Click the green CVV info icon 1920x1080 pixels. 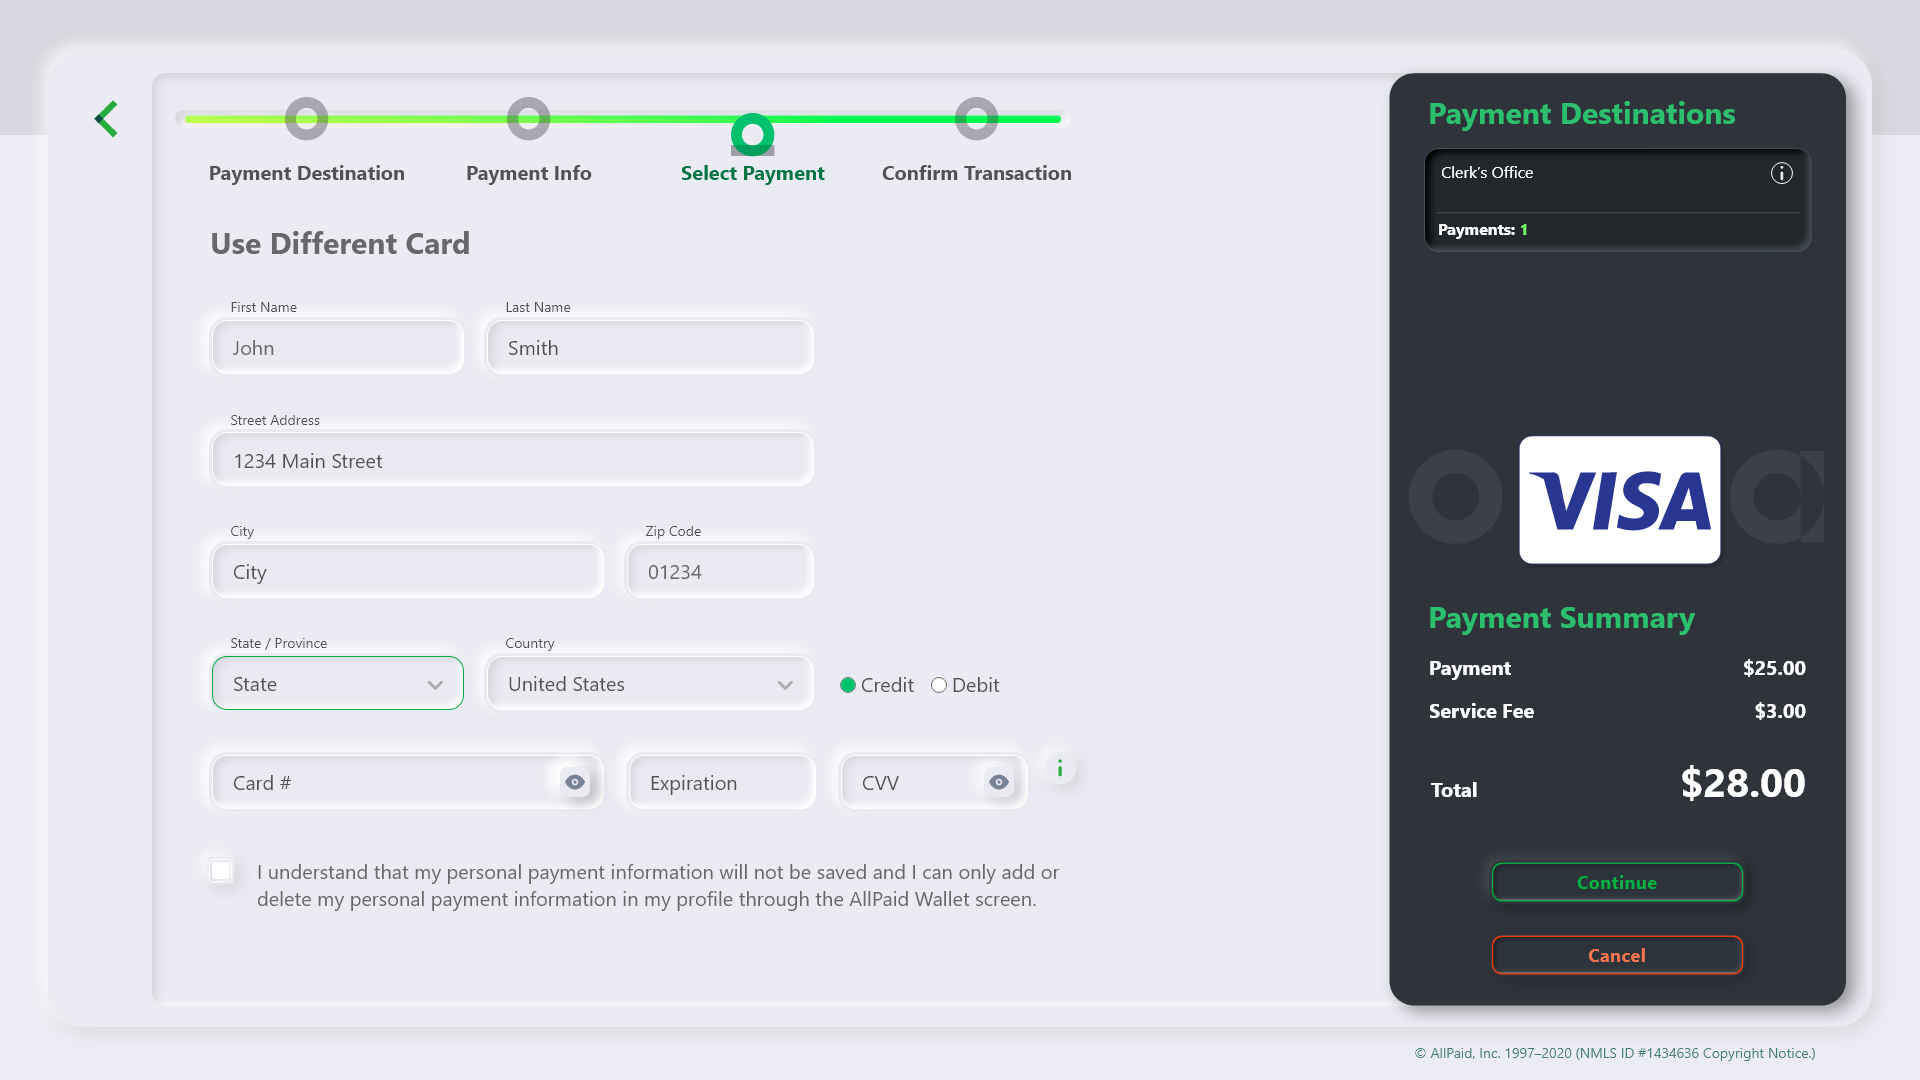(1060, 768)
